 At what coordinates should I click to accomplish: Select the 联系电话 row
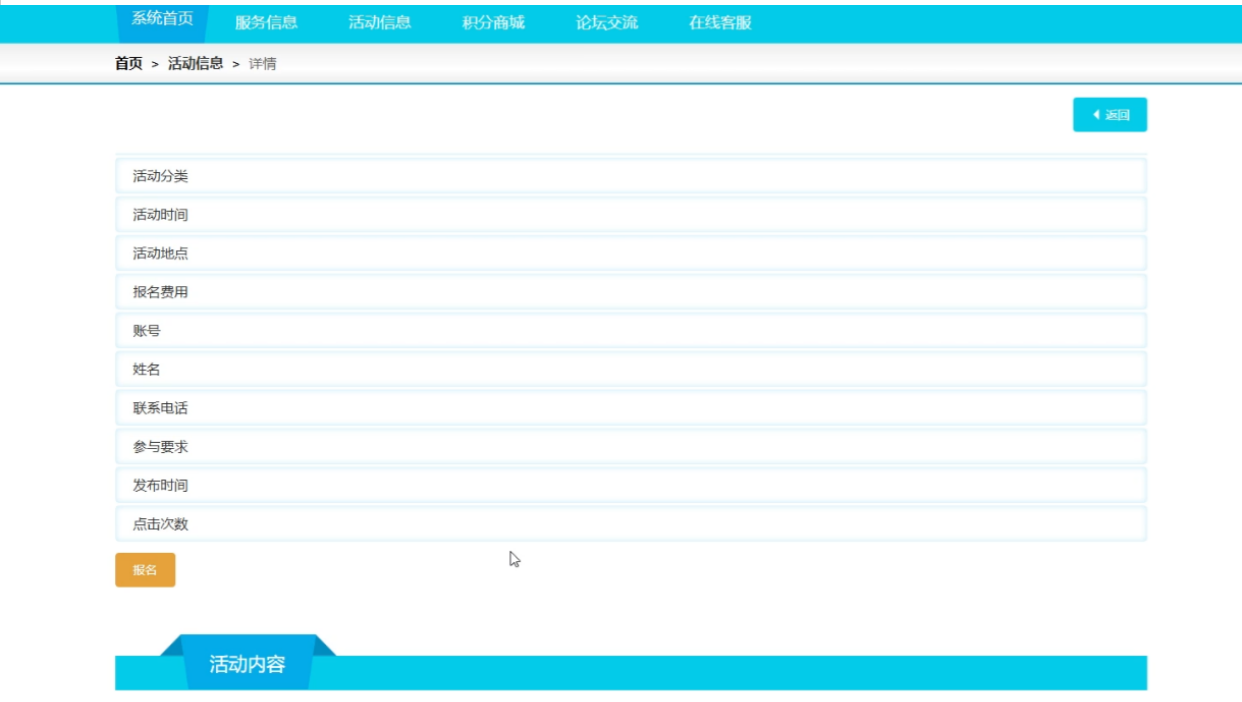click(x=631, y=408)
